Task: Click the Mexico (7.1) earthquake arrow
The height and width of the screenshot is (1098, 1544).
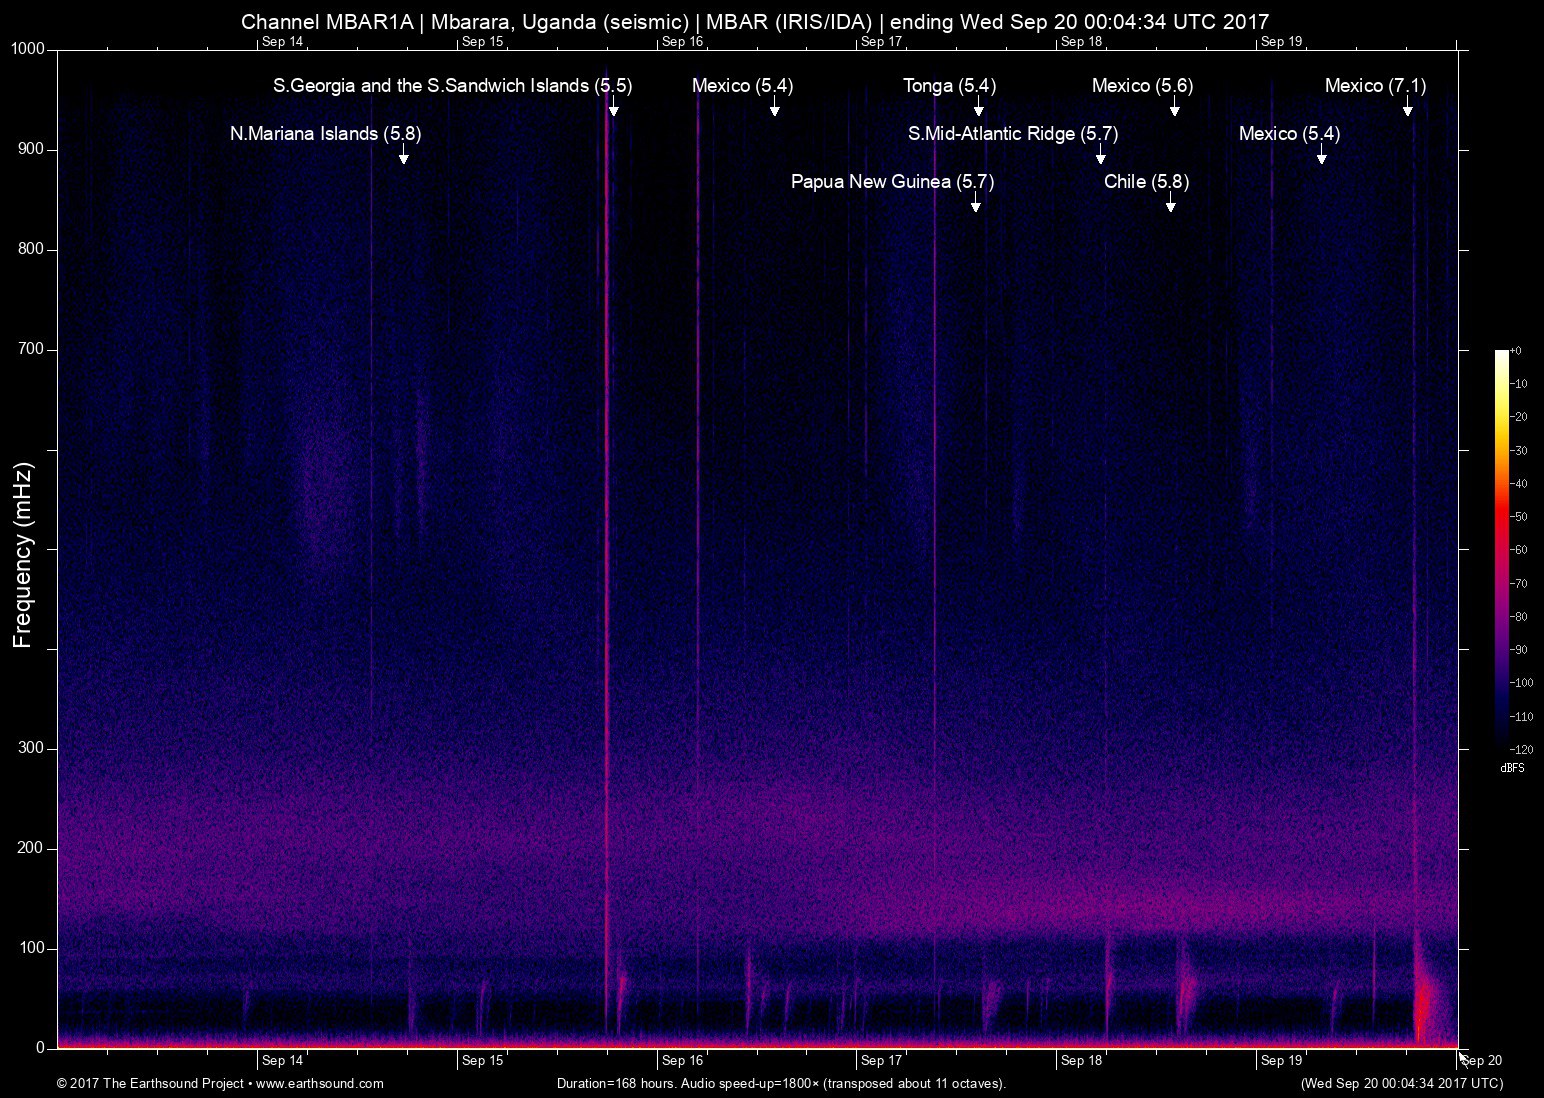Action: click(1409, 112)
